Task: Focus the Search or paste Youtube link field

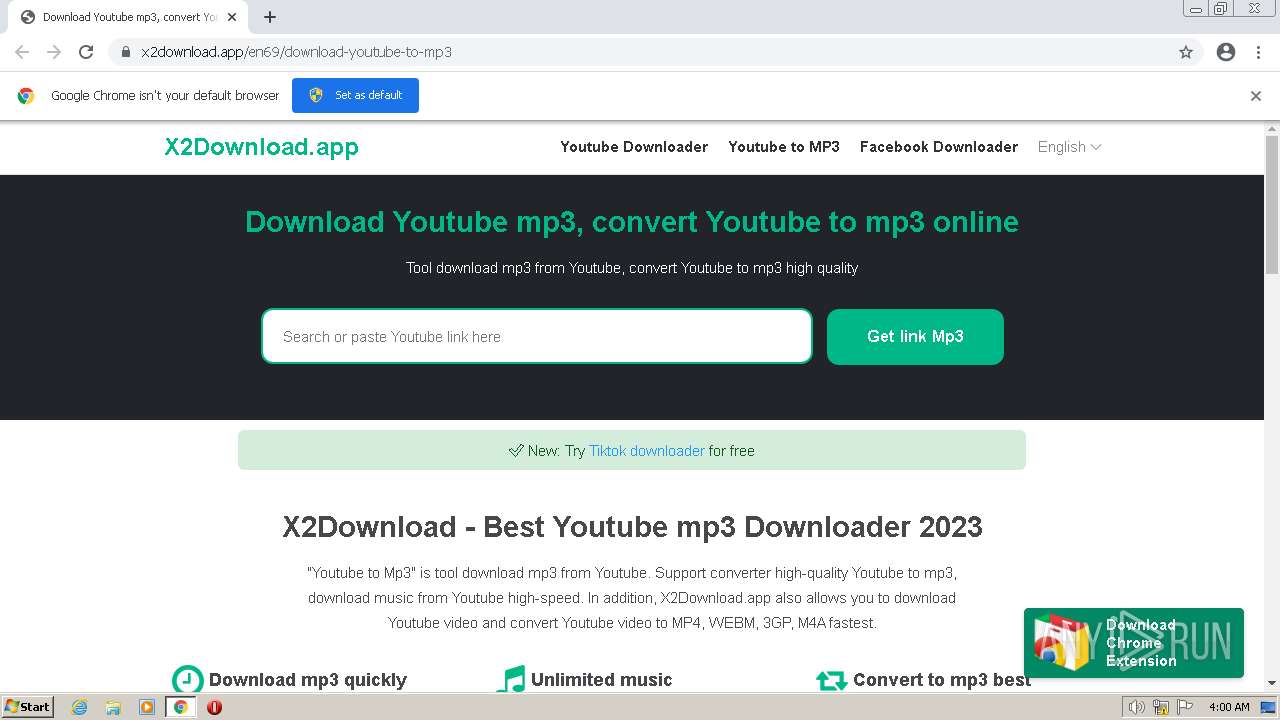Action: [537, 337]
